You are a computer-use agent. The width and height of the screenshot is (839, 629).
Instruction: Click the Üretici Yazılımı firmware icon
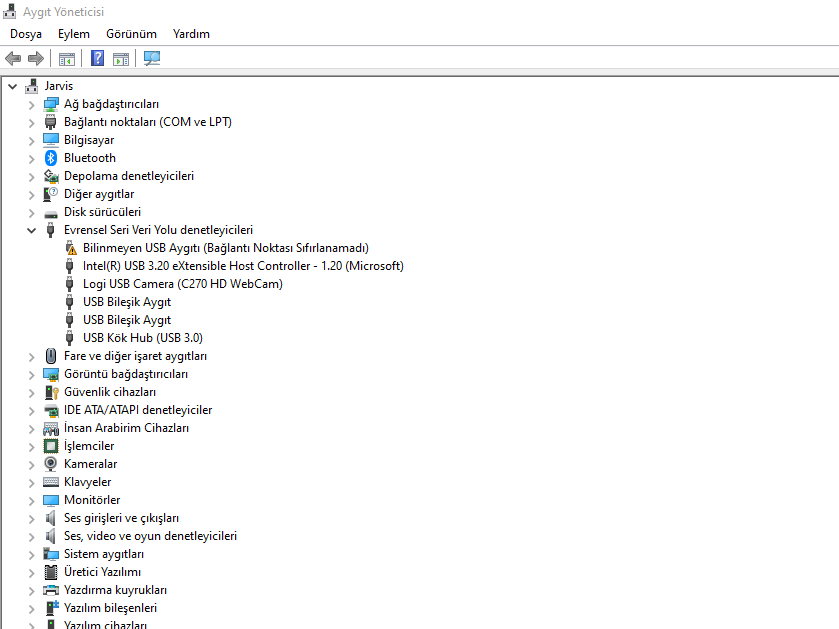[51, 572]
